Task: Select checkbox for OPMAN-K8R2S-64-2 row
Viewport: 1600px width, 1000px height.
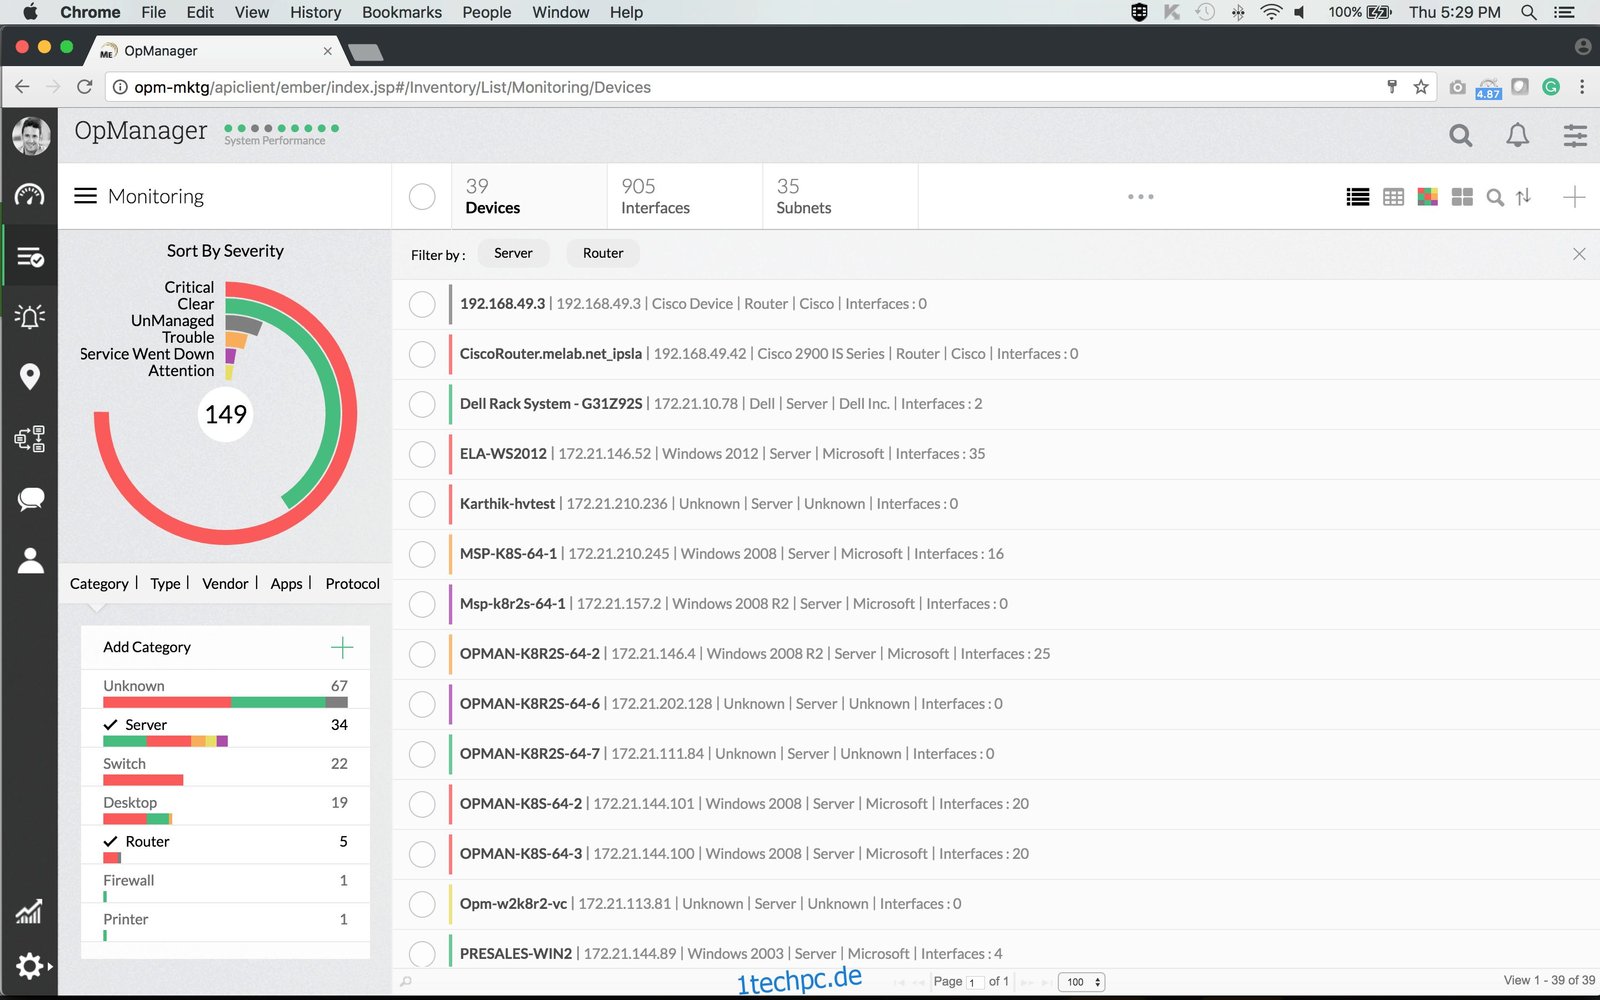Action: click(x=422, y=654)
